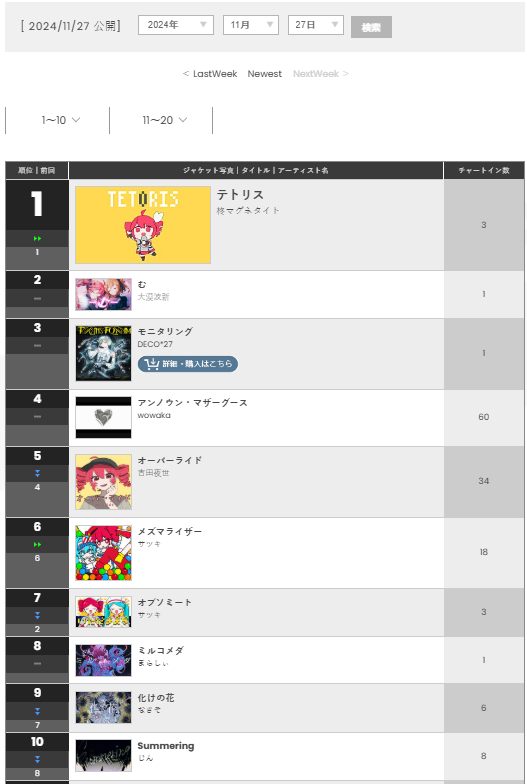The image size is (527, 784).
Task: Click the Summering song title
Action: click(x=166, y=746)
